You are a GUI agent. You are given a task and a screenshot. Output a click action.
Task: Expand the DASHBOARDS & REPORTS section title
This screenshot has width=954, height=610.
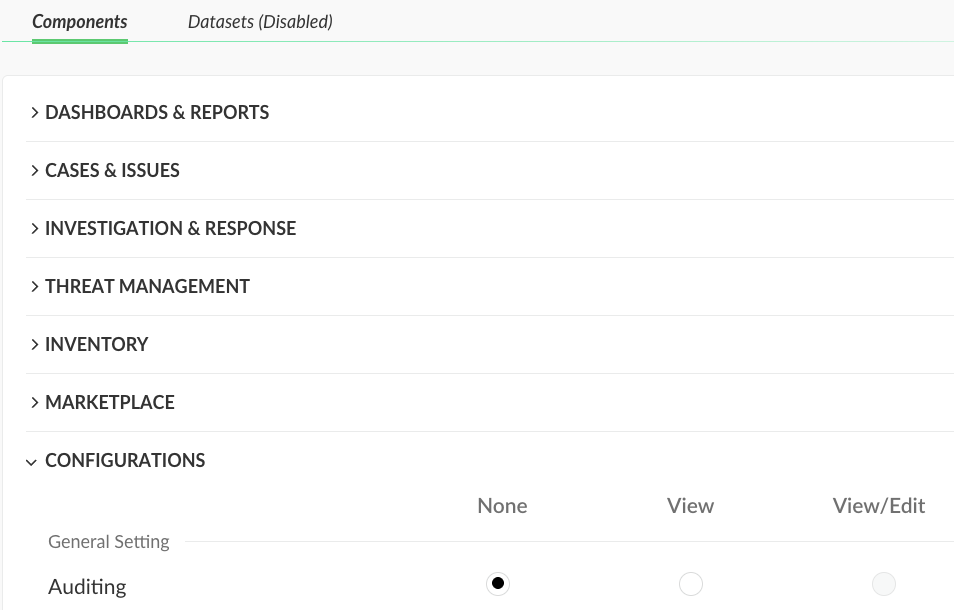point(157,113)
